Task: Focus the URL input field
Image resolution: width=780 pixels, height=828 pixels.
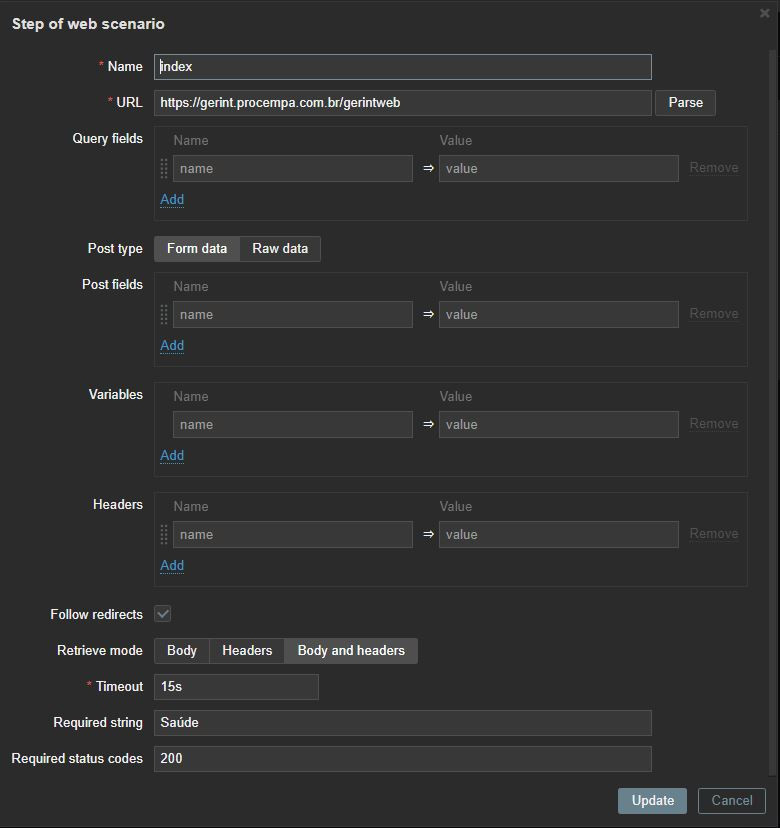Action: point(402,103)
